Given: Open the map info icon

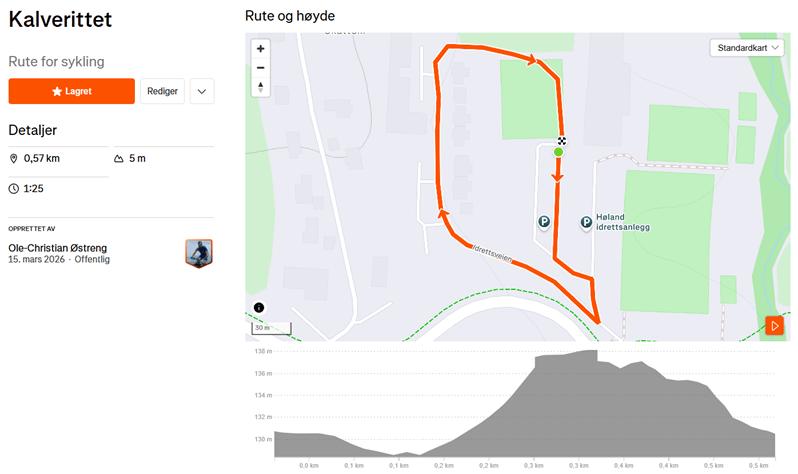Looking at the screenshot, I should (x=258, y=307).
